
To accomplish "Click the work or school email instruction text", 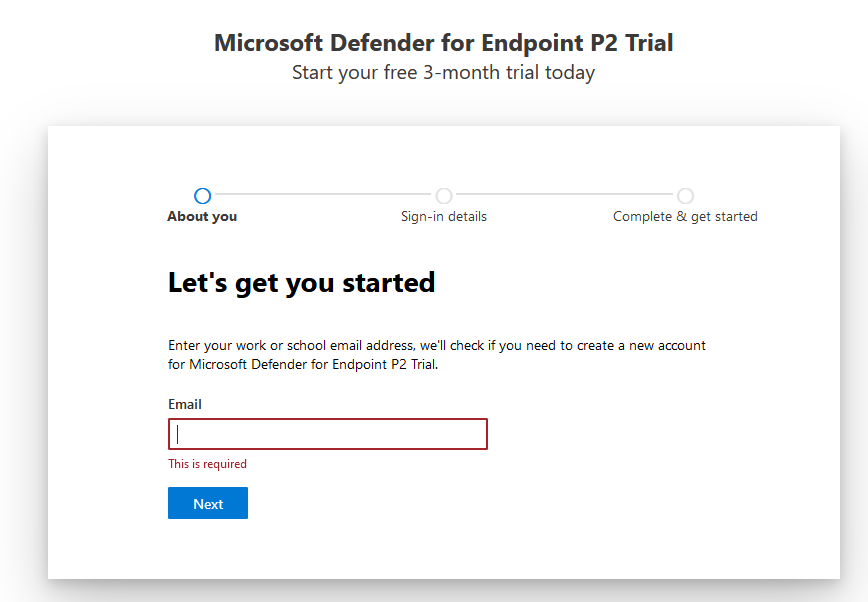I will 437,344.
